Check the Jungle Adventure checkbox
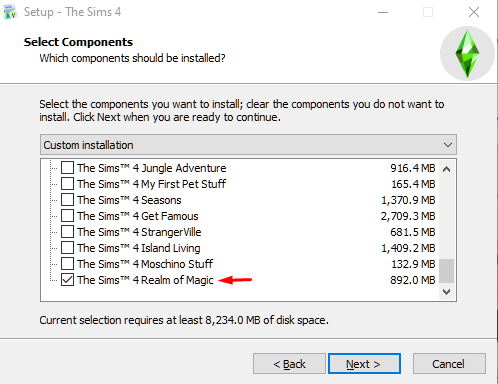 pos(67,168)
